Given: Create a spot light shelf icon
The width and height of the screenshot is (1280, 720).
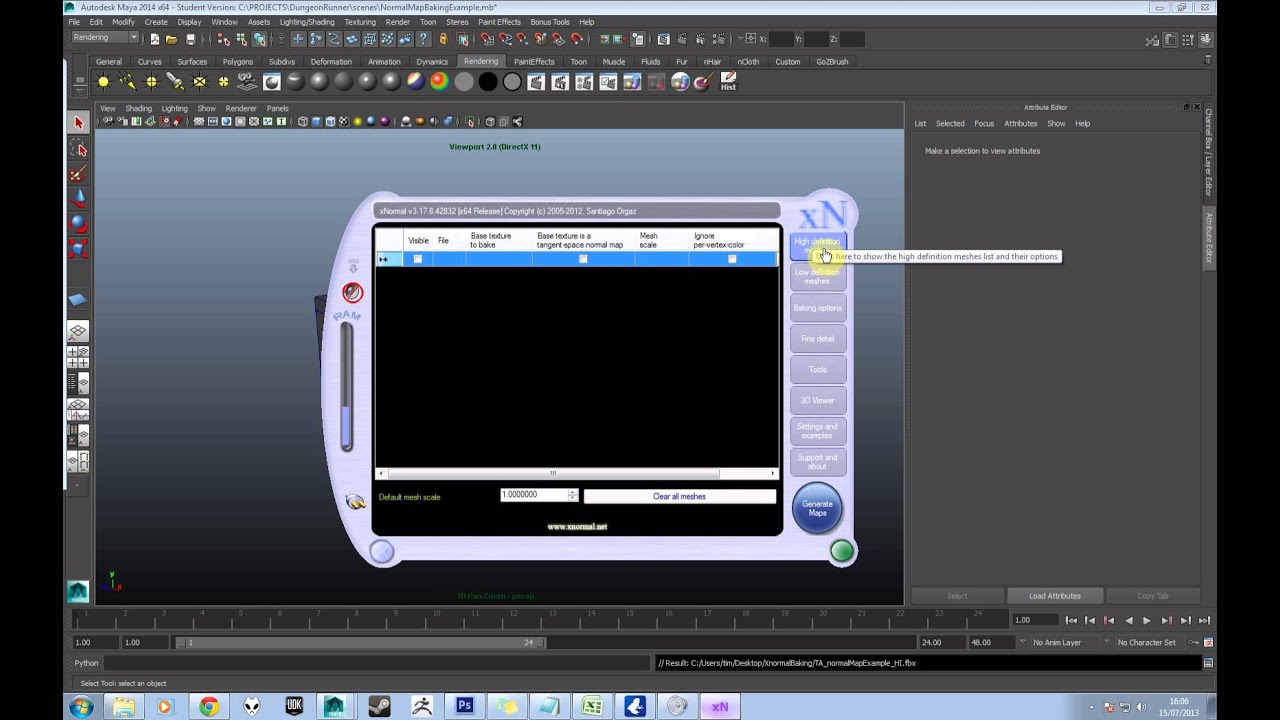Looking at the screenshot, I should point(175,82).
